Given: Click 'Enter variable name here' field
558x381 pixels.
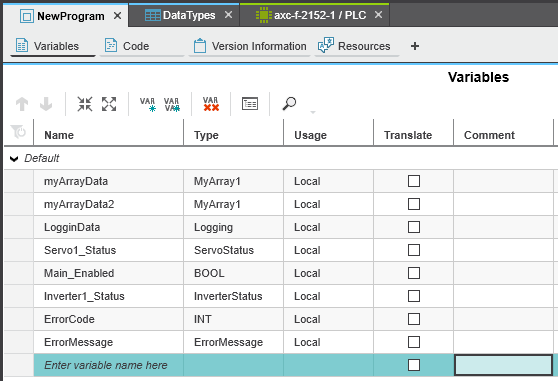Looking at the screenshot, I should pos(109,365).
